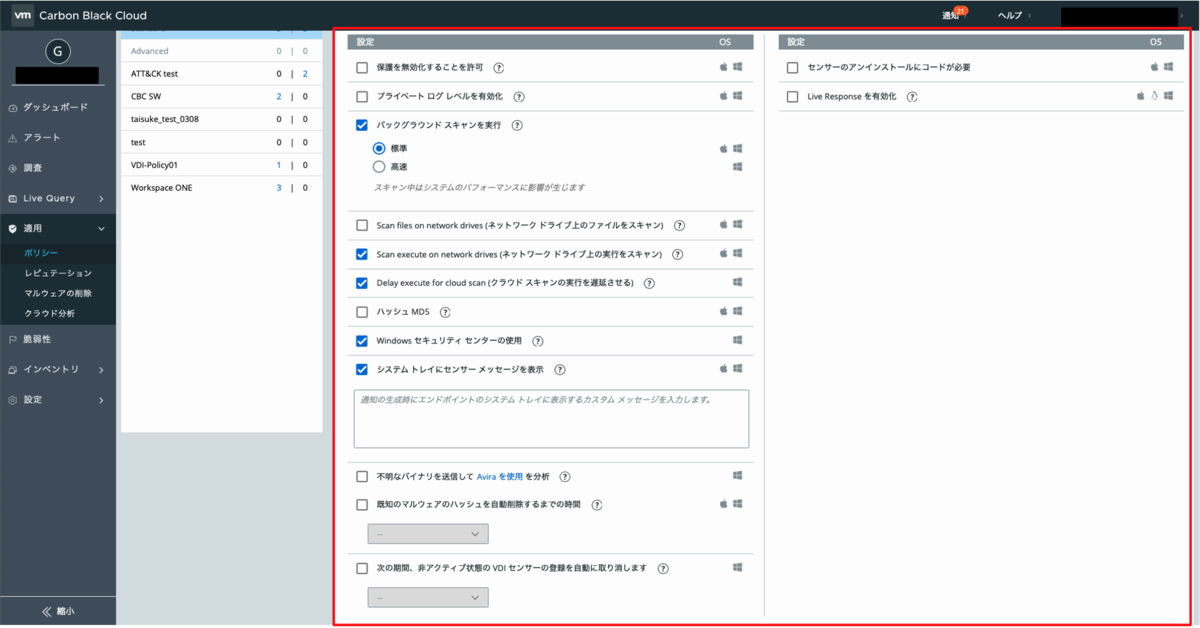The image size is (1200, 628).
Task: Select the VDI-Policy01 policy row
Action: (x=221, y=165)
